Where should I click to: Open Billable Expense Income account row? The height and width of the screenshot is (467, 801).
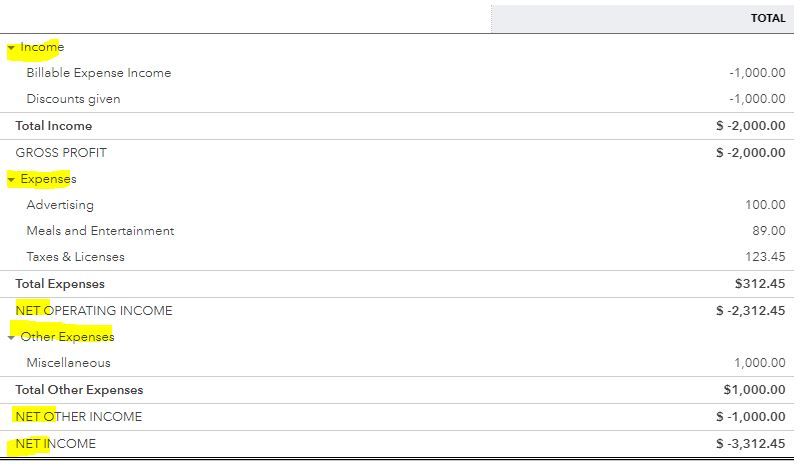(x=98, y=73)
